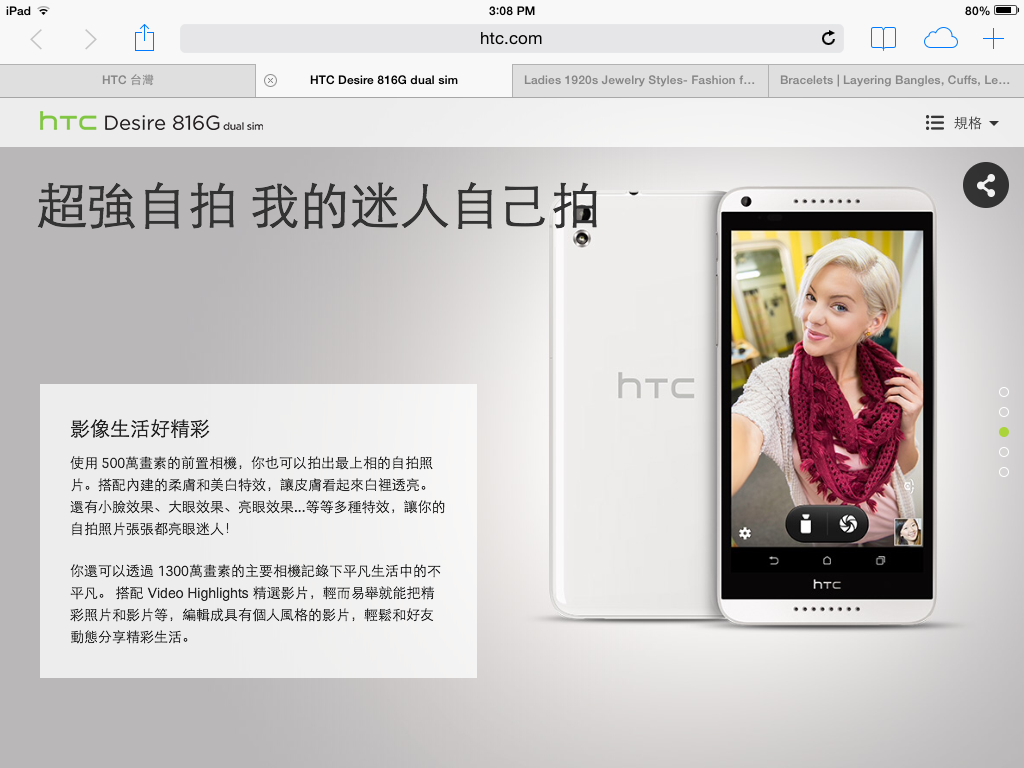The height and width of the screenshot is (768, 1024).
Task: Add a new tab with plus icon
Action: pos(993,39)
